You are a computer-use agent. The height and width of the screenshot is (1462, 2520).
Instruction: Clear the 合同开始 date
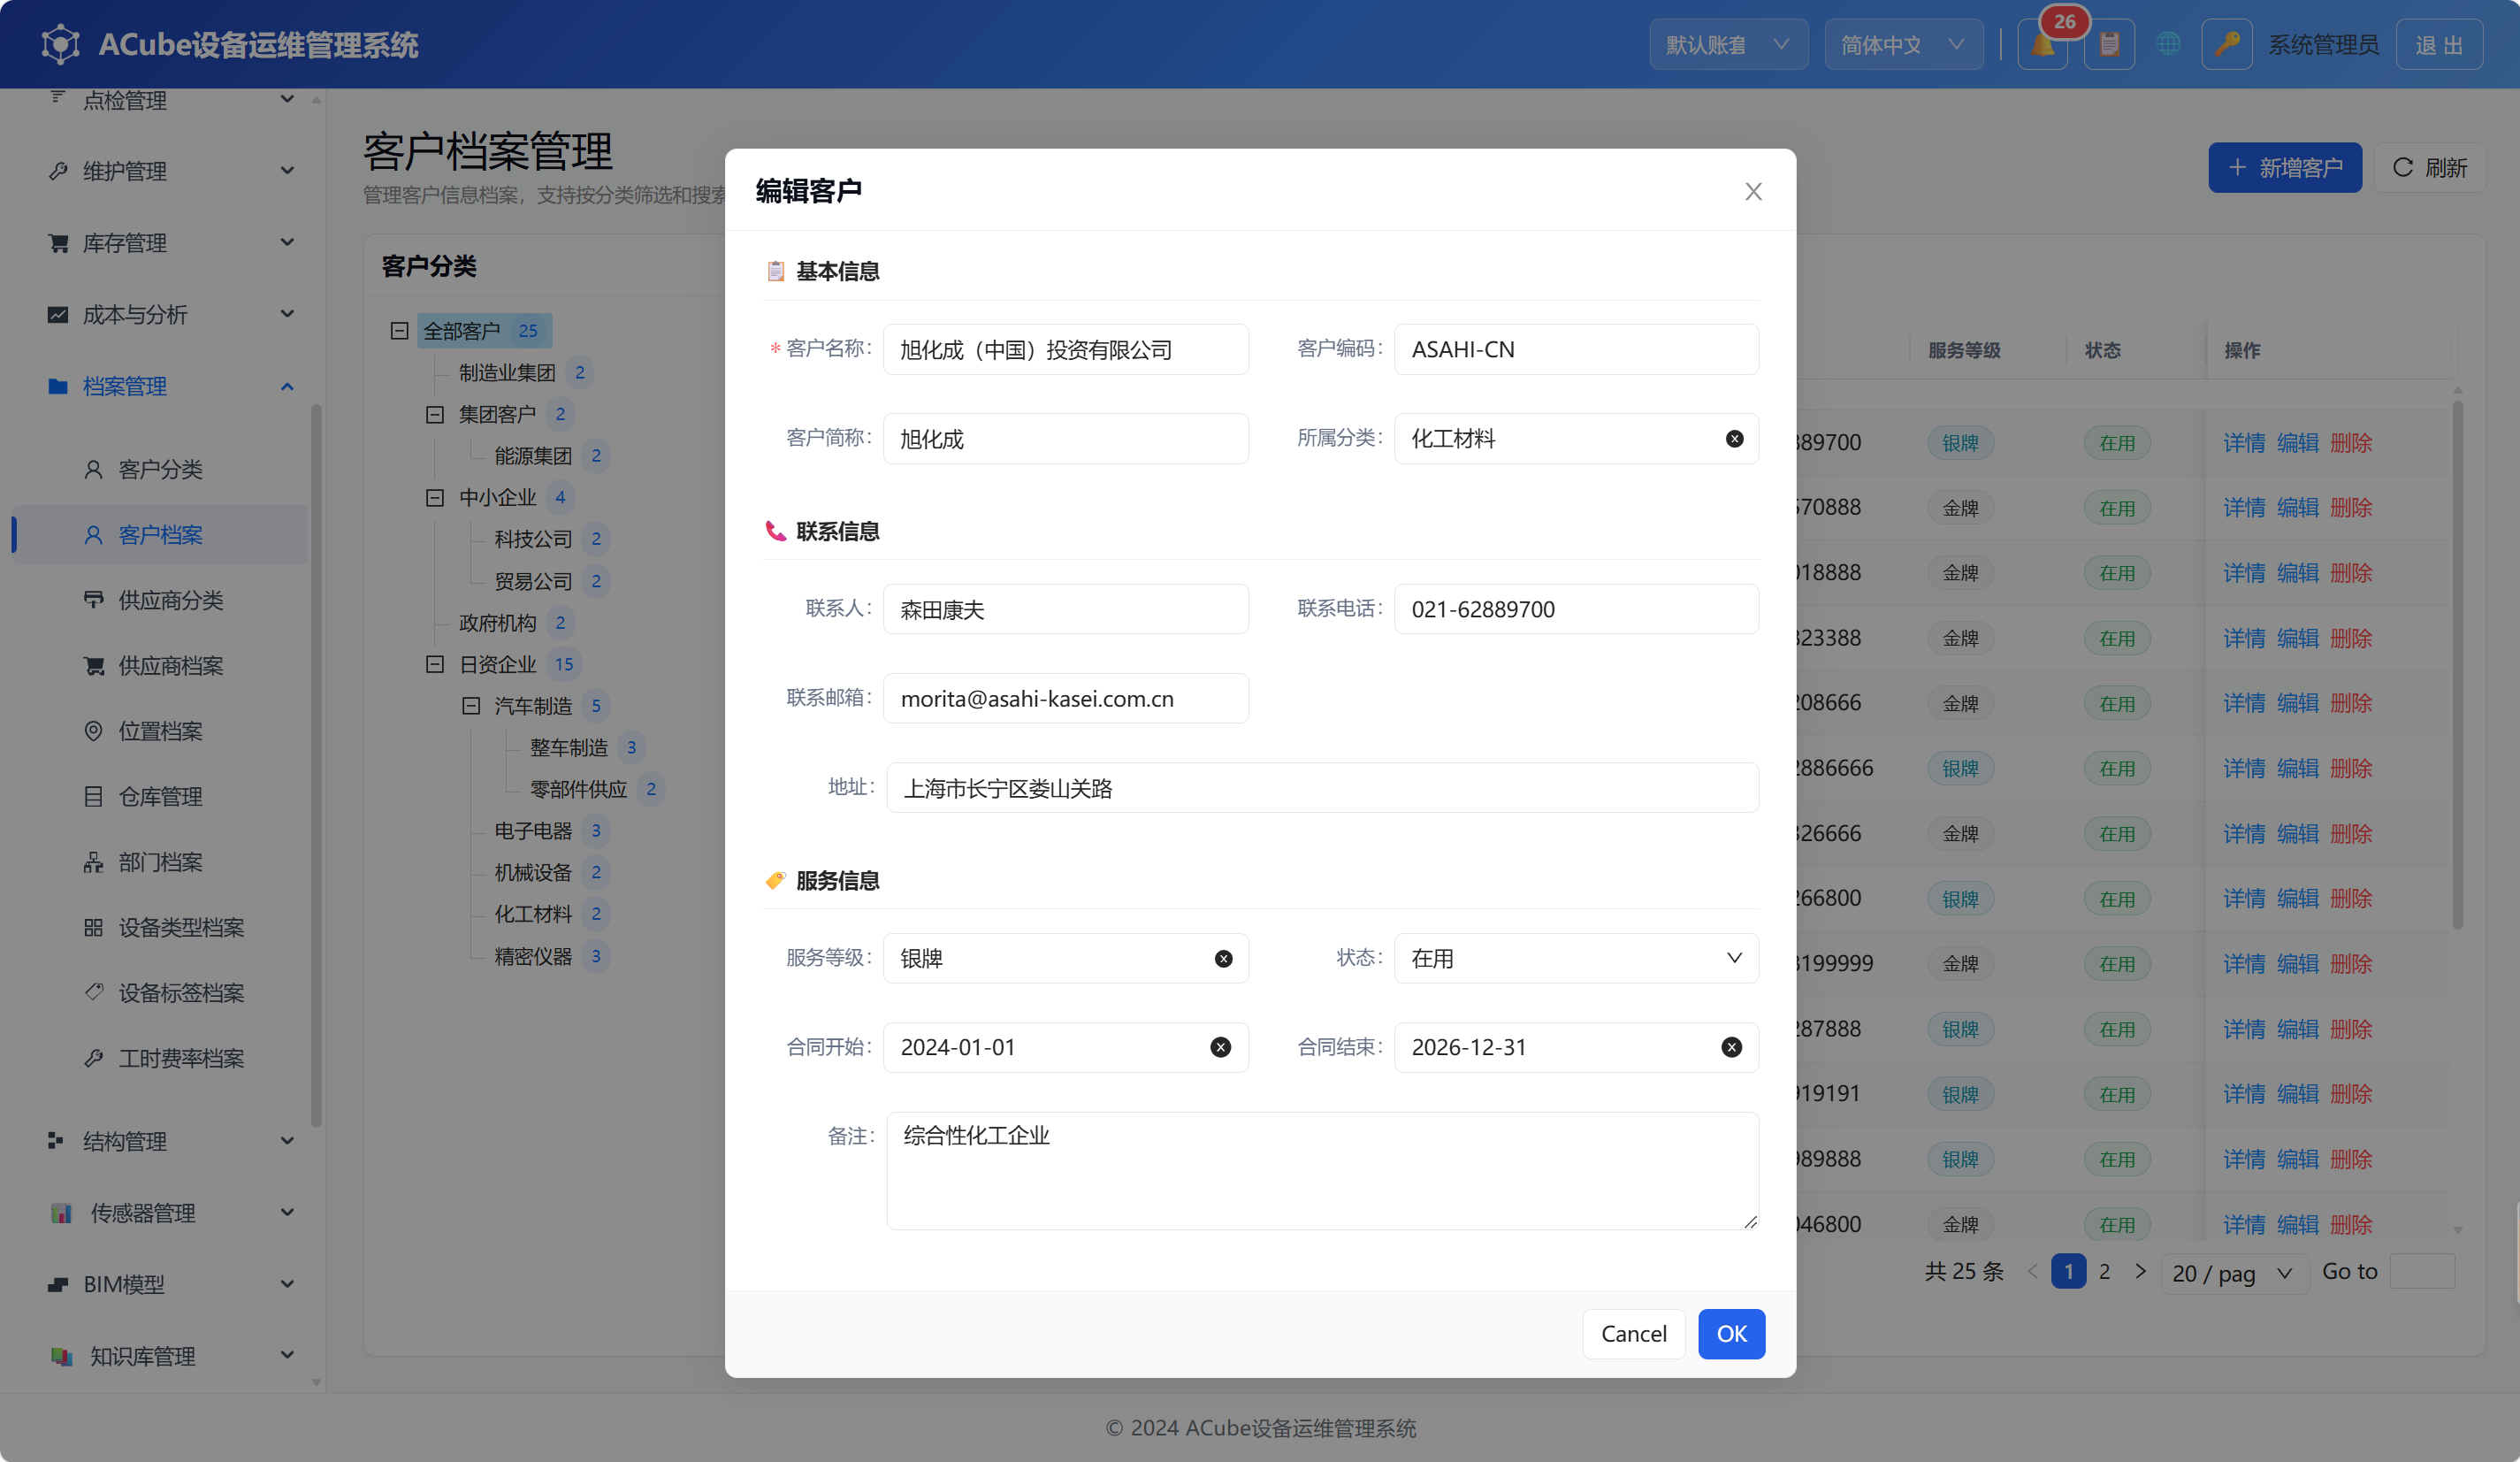click(x=1220, y=1047)
